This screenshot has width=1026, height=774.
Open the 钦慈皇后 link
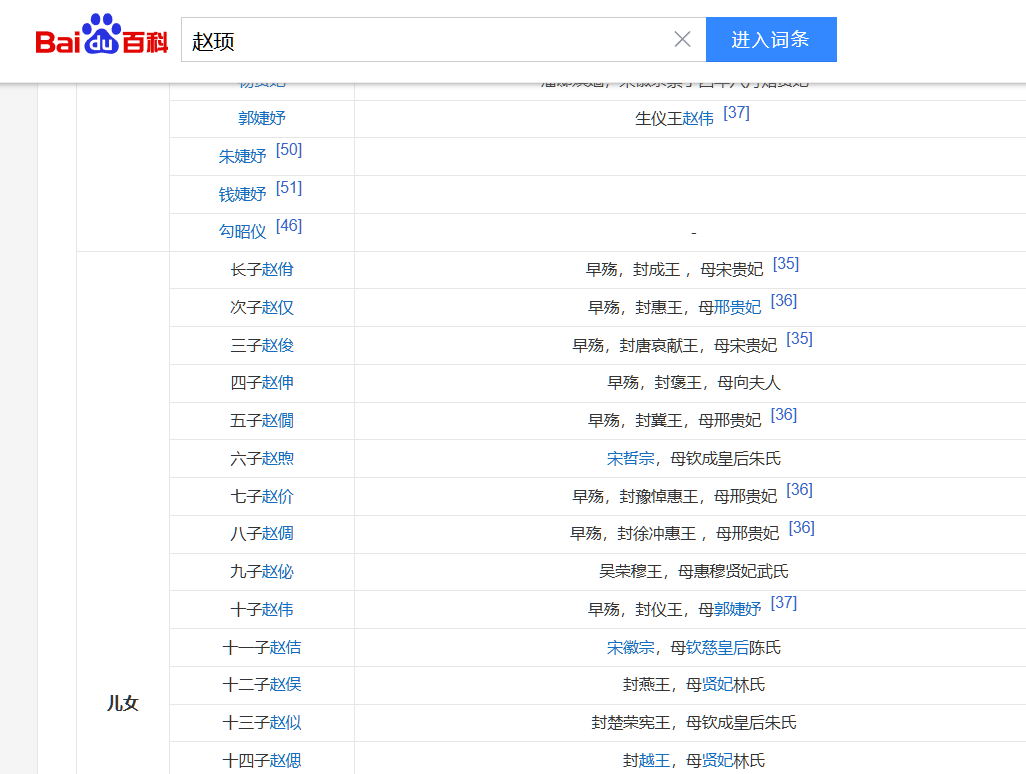717,647
